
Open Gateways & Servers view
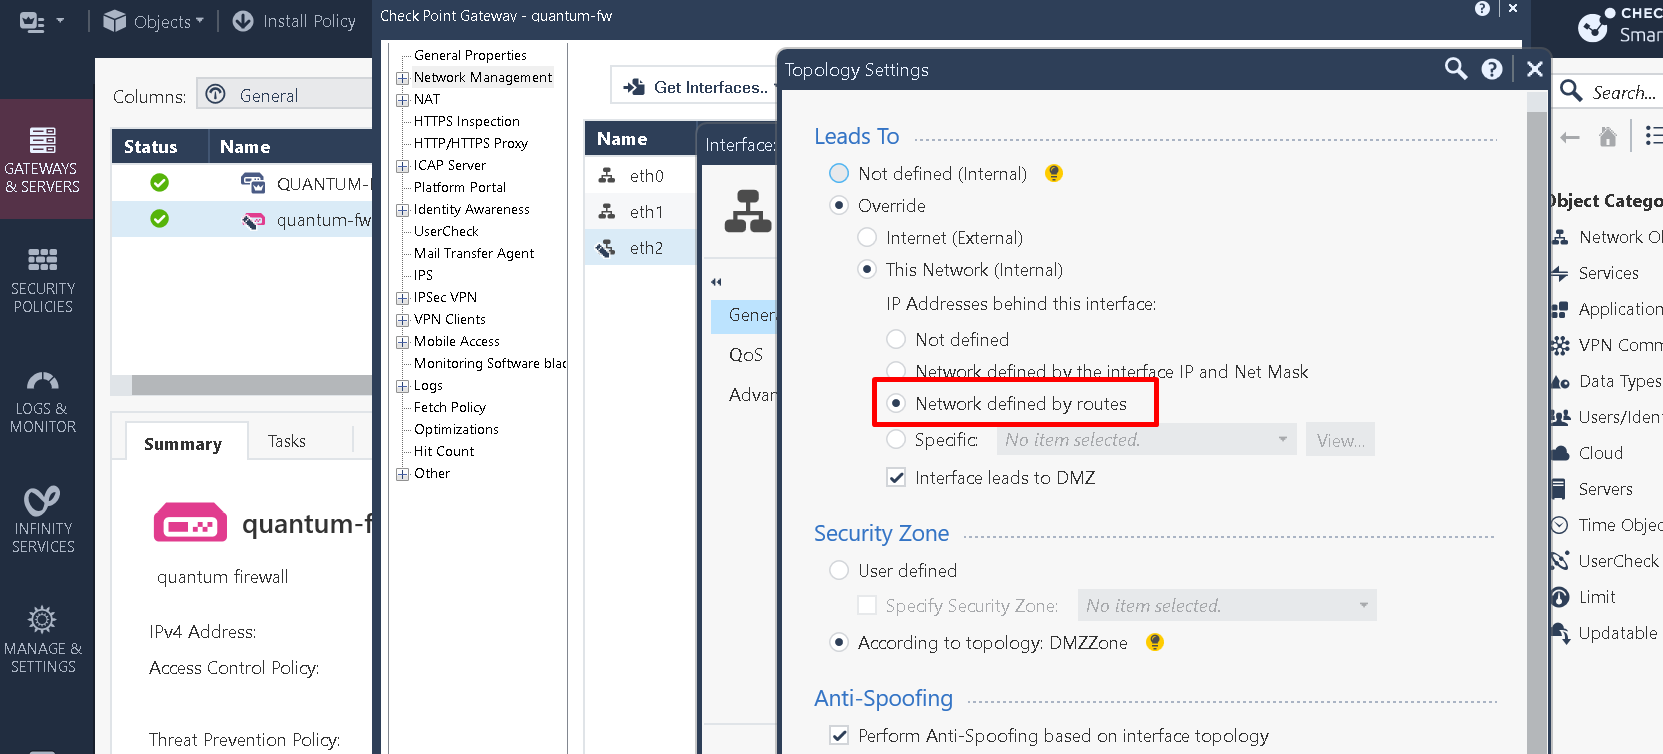pyautogui.click(x=43, y=159)
